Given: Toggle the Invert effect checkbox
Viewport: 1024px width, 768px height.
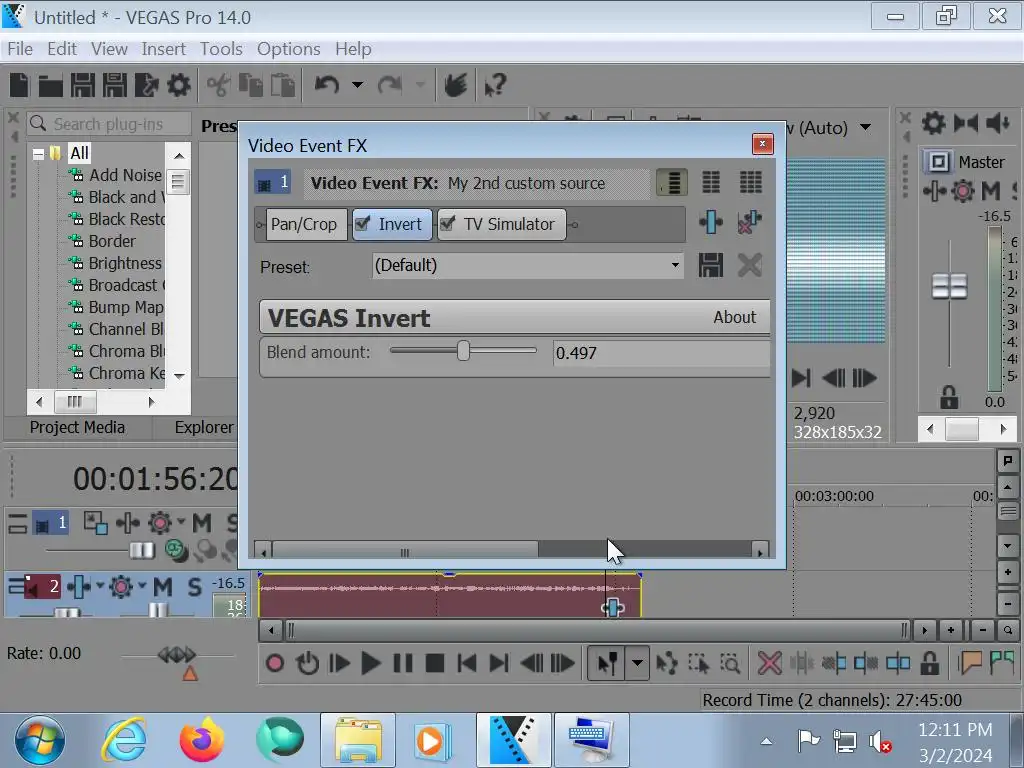Looking at the screenshot, I should pos(362,223).
